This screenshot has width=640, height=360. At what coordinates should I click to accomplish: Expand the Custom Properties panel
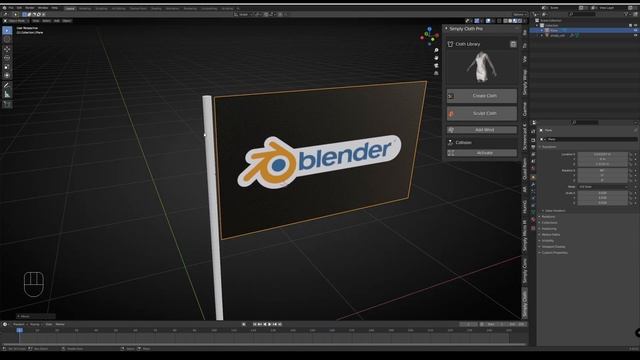point(554,253)
